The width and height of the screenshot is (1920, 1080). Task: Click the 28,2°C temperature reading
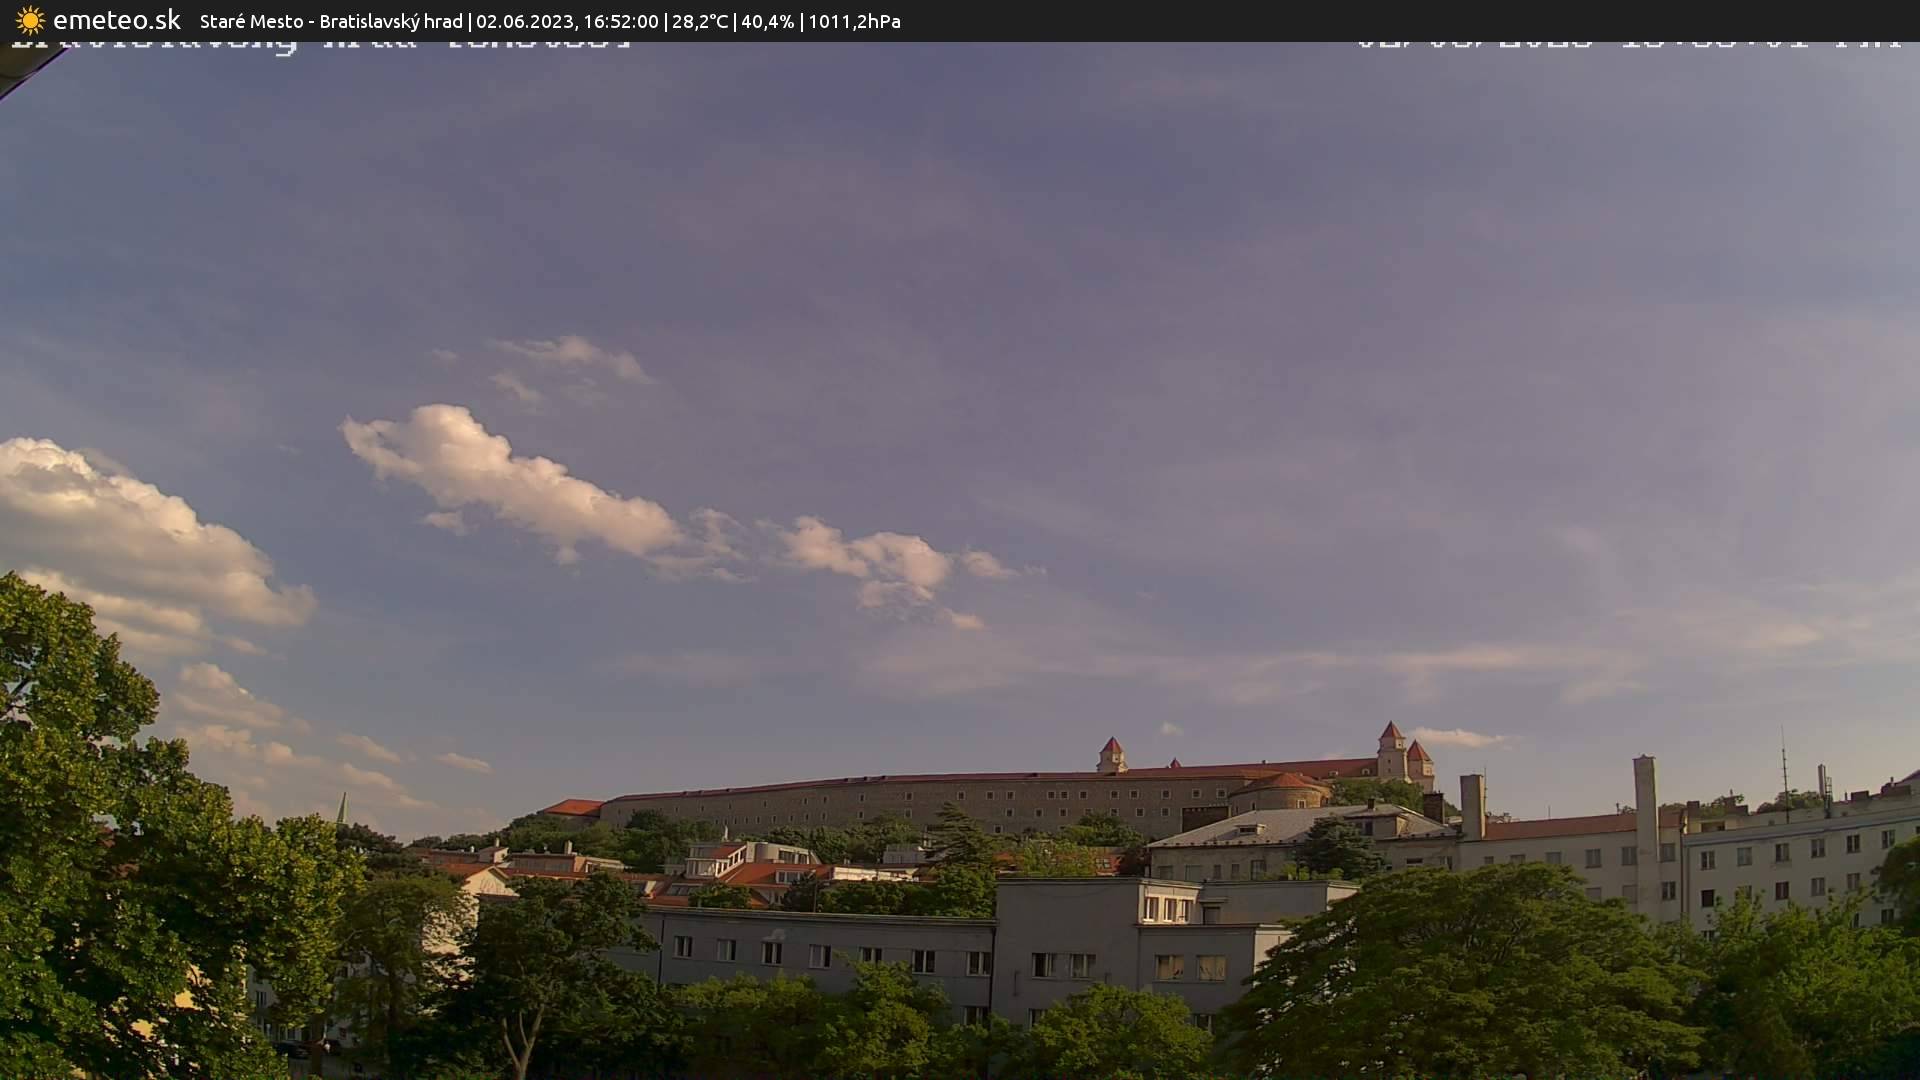(x=701, y=20)
